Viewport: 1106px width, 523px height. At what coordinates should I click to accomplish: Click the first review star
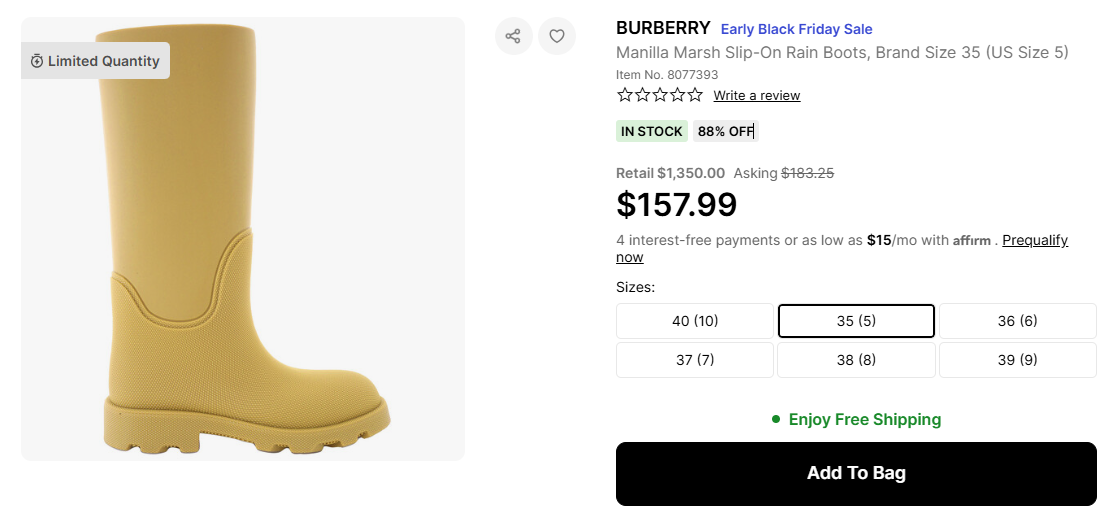(625, 95)
